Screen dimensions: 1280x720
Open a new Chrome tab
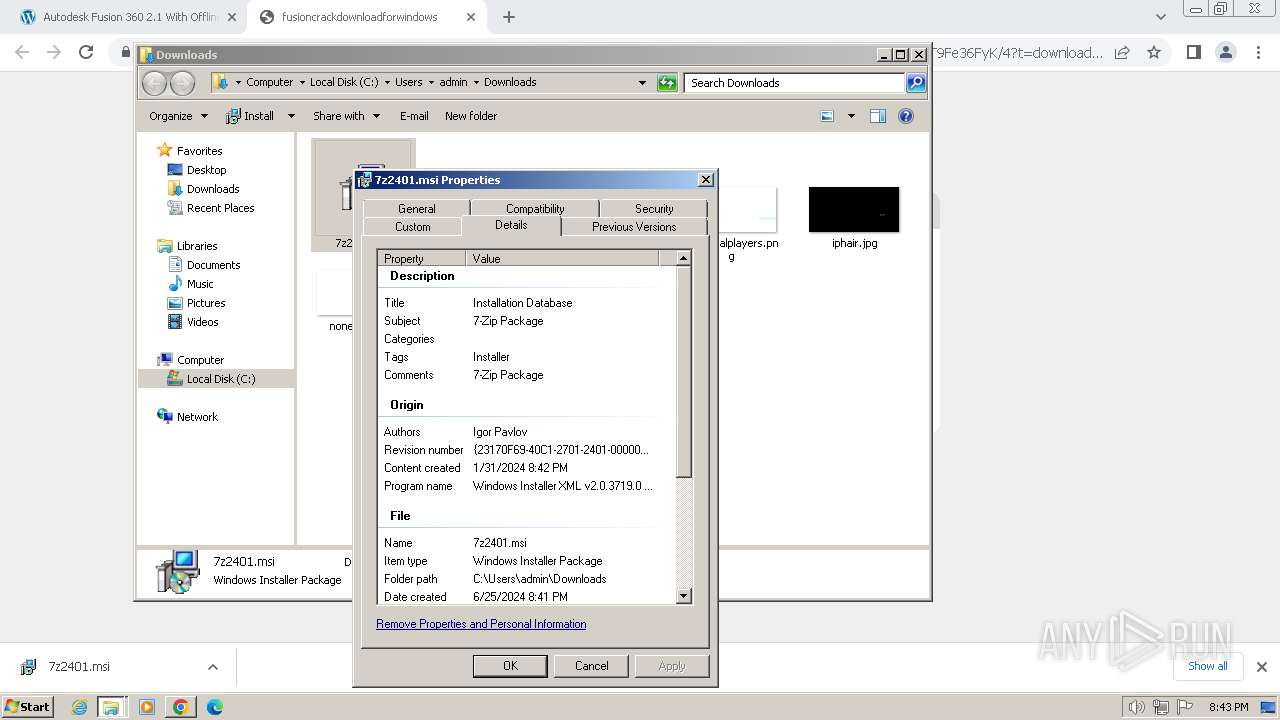point(509,17)
